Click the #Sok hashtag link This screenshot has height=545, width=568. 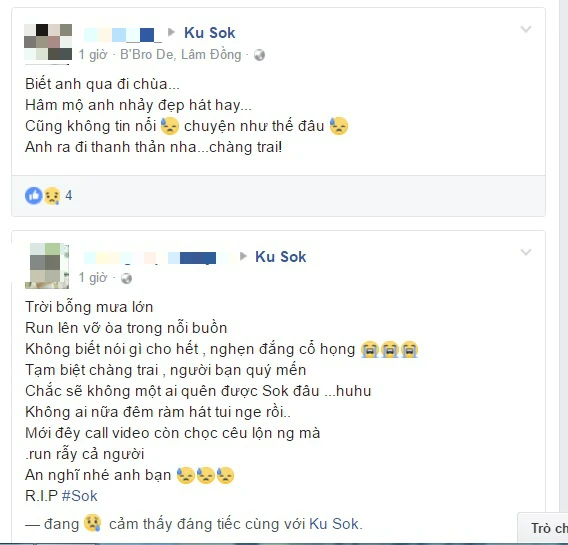click(80, 495)
